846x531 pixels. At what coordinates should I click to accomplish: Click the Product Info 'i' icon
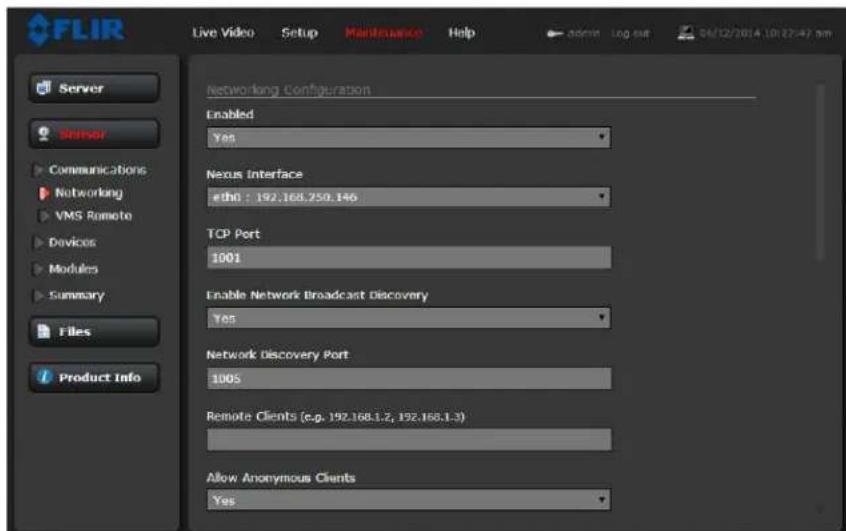(x=44, y=377)
